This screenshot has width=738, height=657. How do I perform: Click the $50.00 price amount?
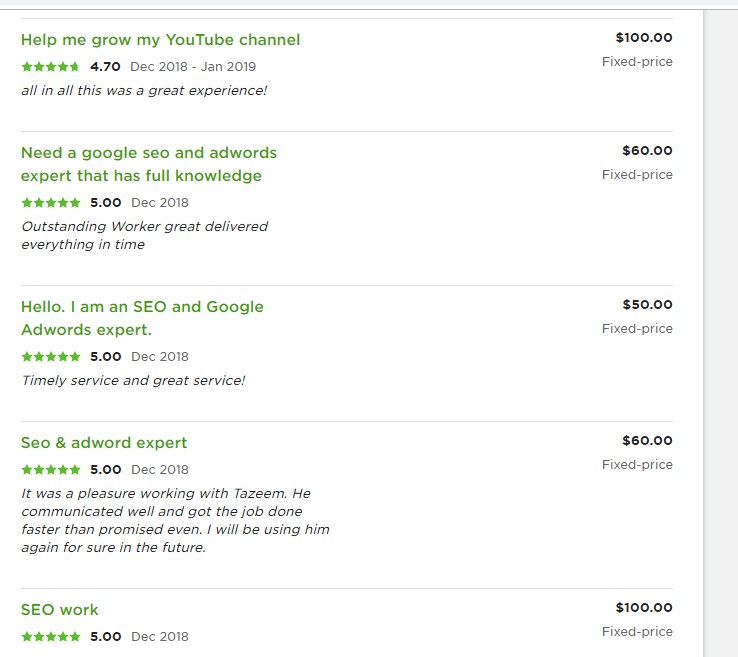tap(647, 305)
